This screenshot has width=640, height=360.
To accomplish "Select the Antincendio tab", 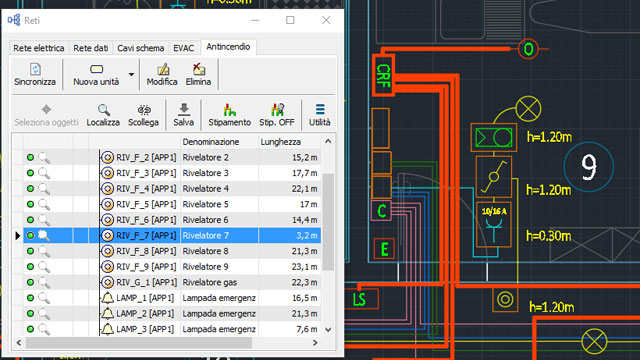I will tap(228, 47).
